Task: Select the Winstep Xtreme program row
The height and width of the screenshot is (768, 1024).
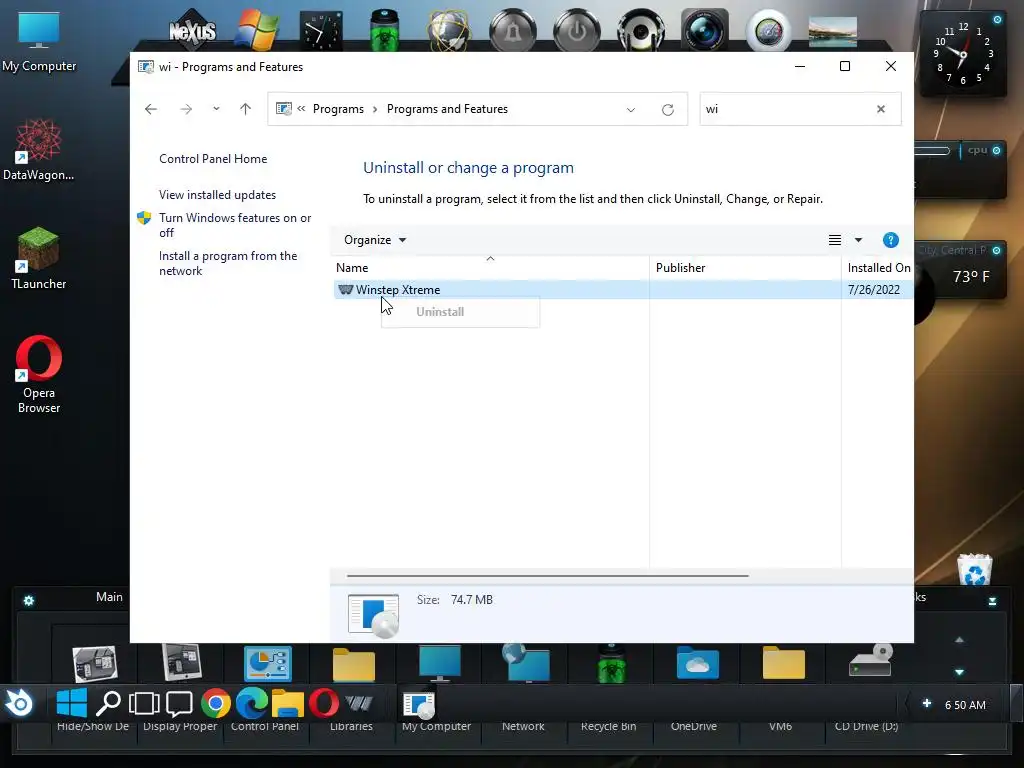Action: (x=622, y=289)
